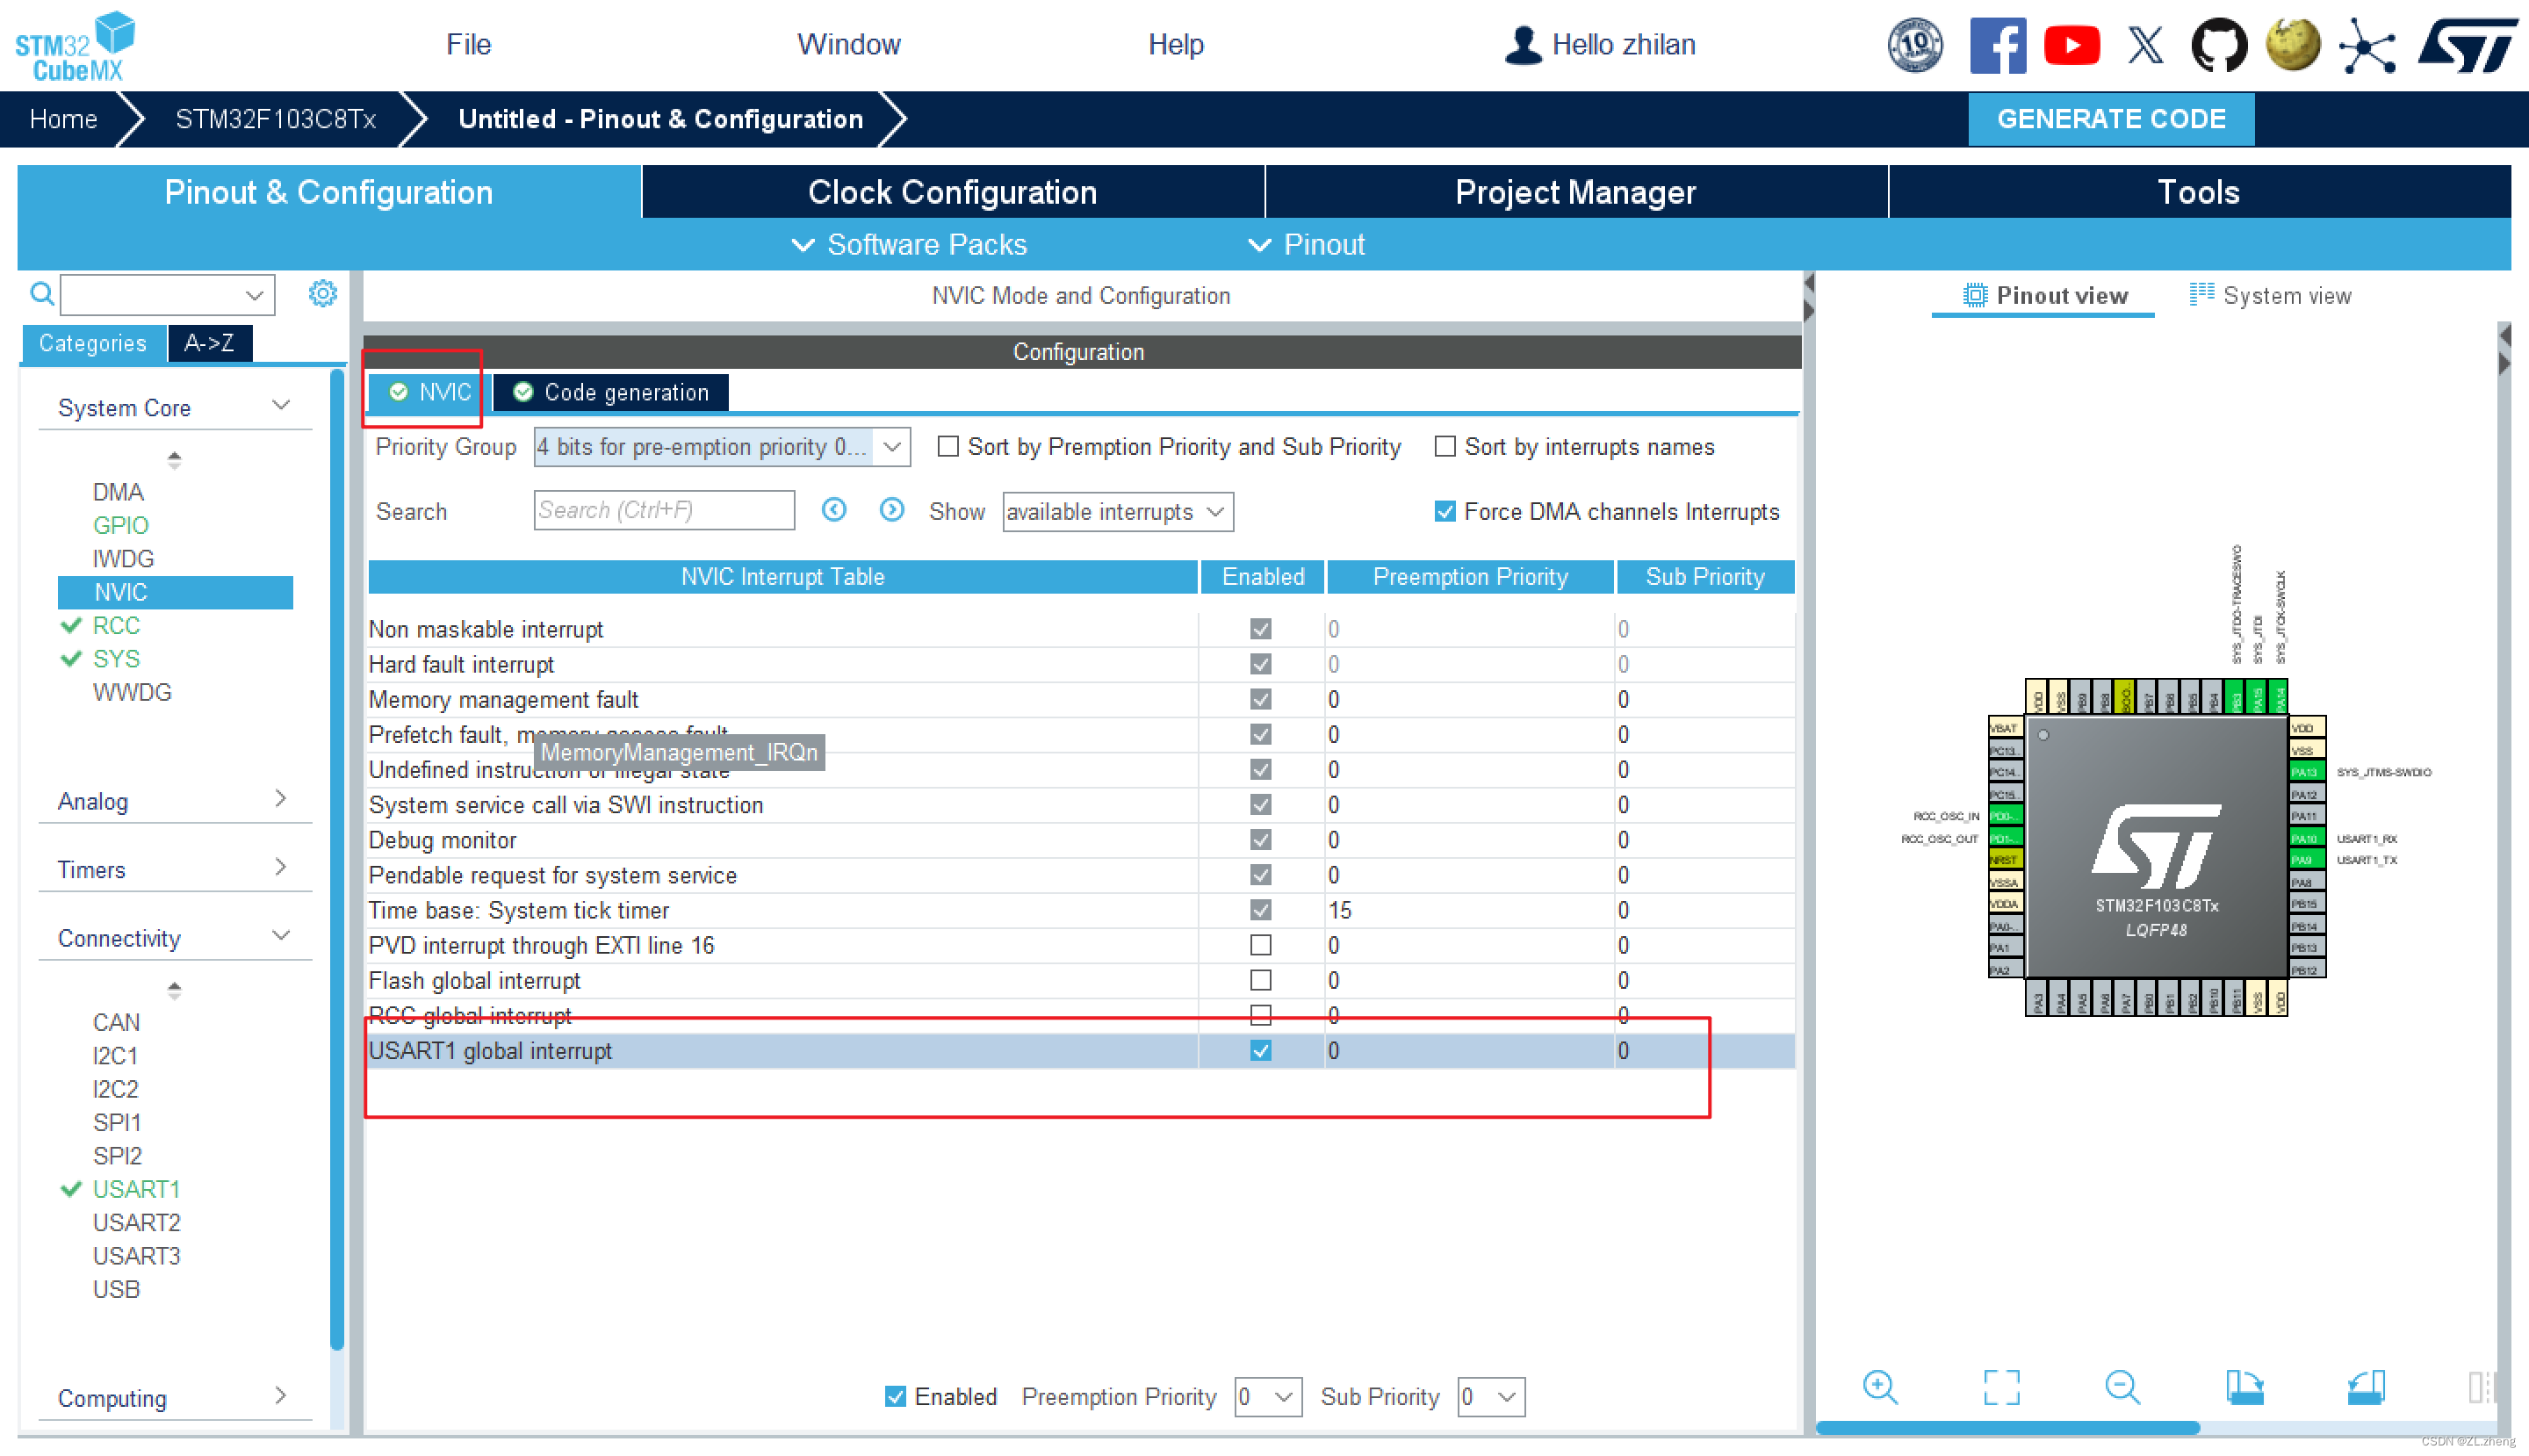Screen dimensions: 2529x1456
Task: Open the Help menu
Action: pyautogui.click(x=1175, y=45)
